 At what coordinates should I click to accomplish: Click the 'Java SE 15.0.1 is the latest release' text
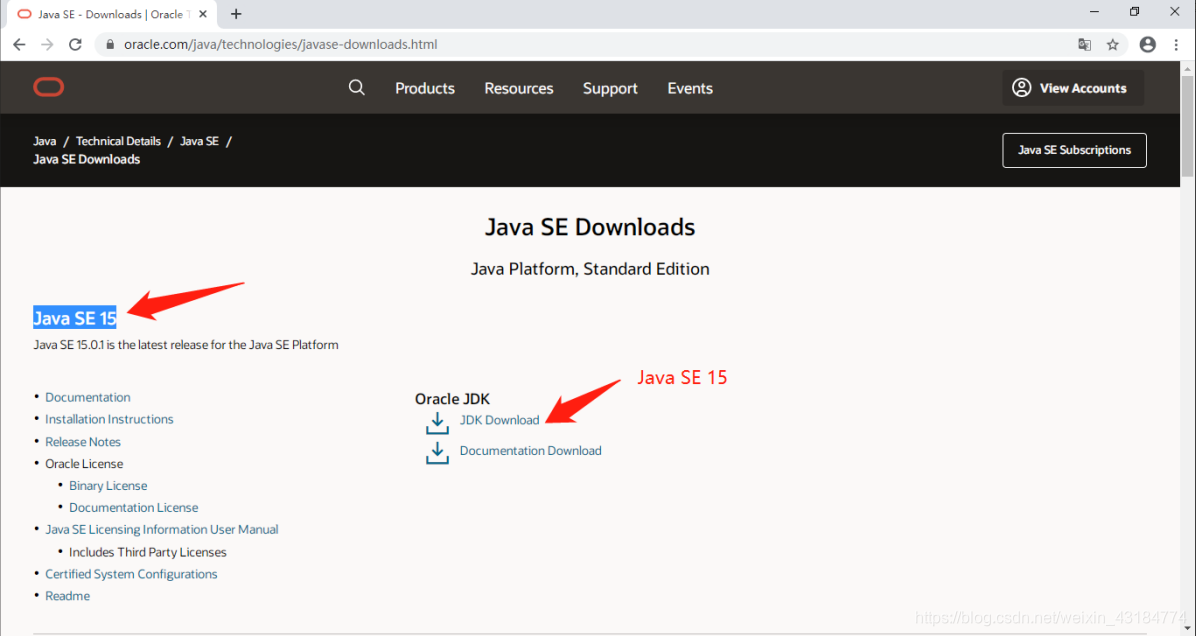[x=185, y=345]
